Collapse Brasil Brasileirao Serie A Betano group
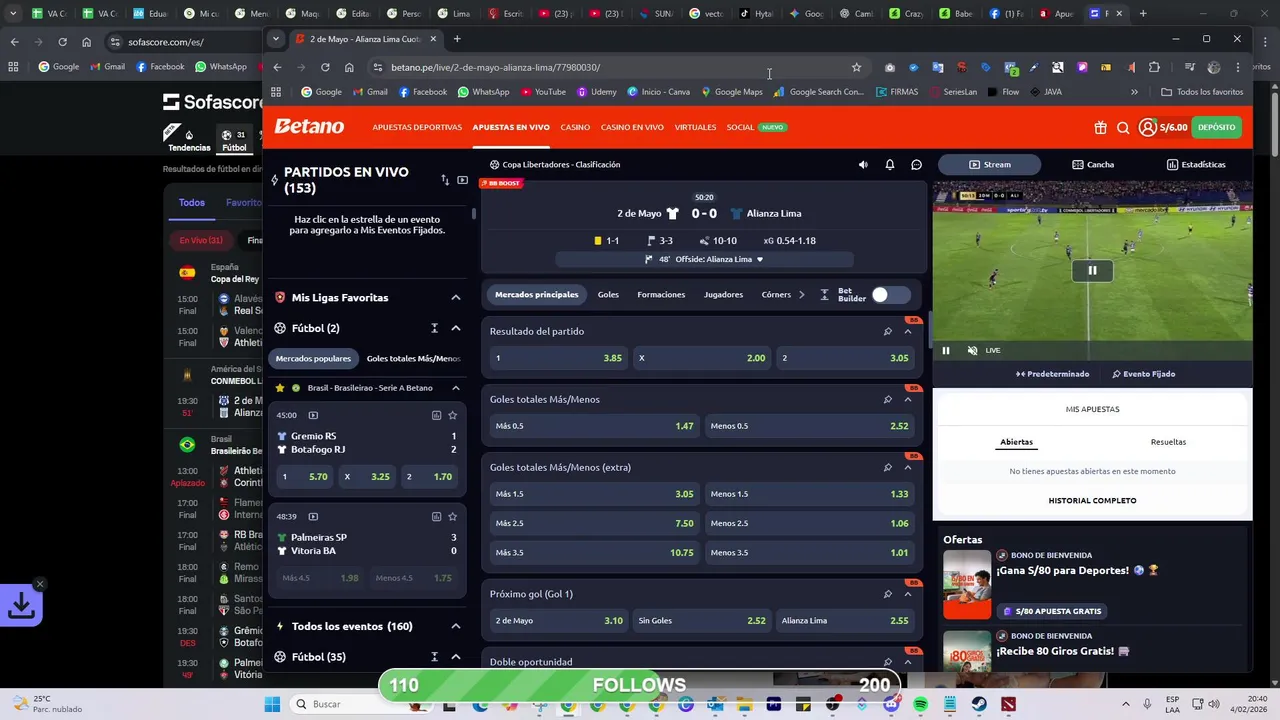Viewport: 1280px width, 720px height. [455, 388]
